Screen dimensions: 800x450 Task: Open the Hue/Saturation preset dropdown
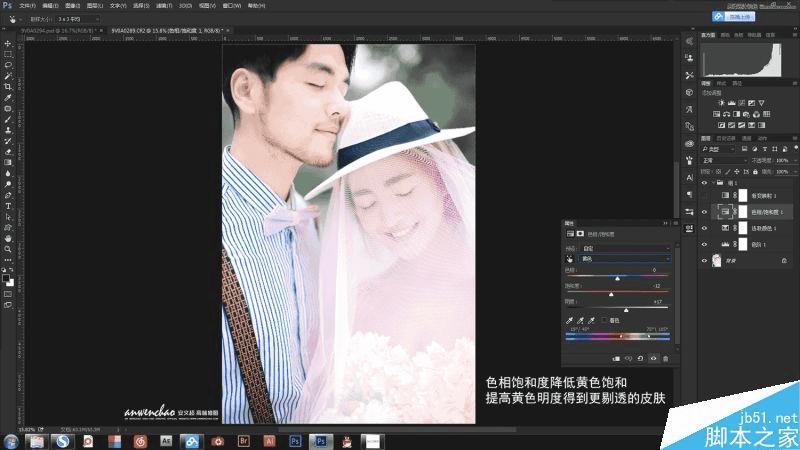[x=625, y=247]
